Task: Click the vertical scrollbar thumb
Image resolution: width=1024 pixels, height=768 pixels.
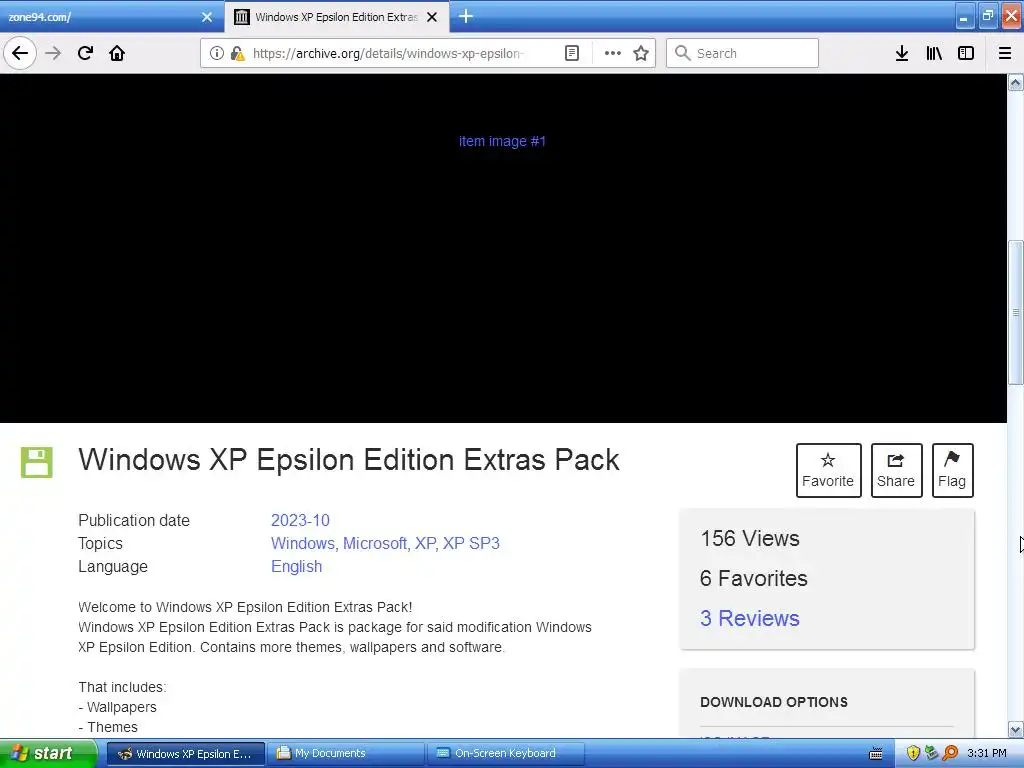Action: tap(1016, 313)
